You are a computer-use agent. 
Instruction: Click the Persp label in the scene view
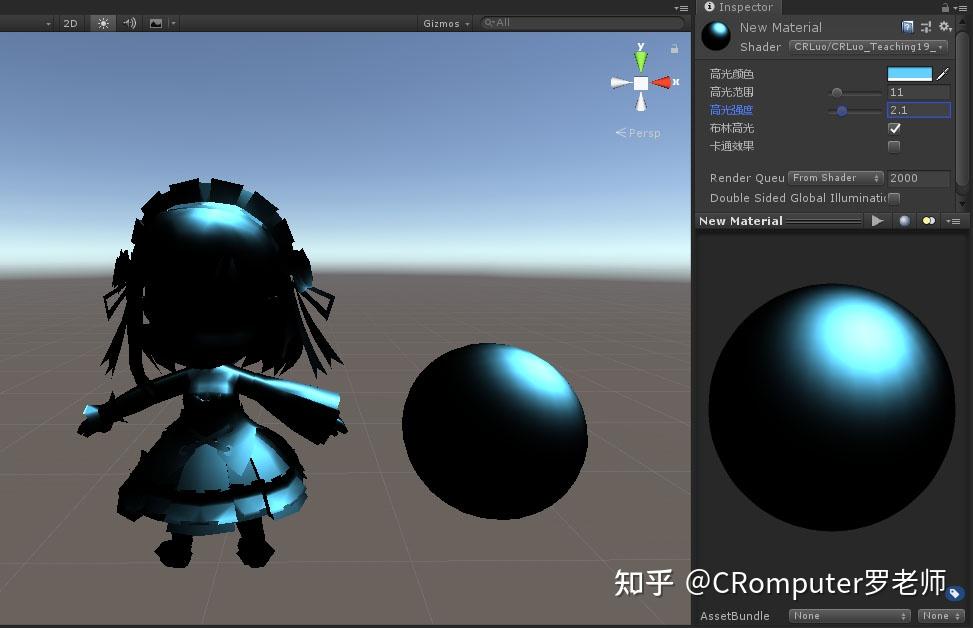(x=644, y=132)
